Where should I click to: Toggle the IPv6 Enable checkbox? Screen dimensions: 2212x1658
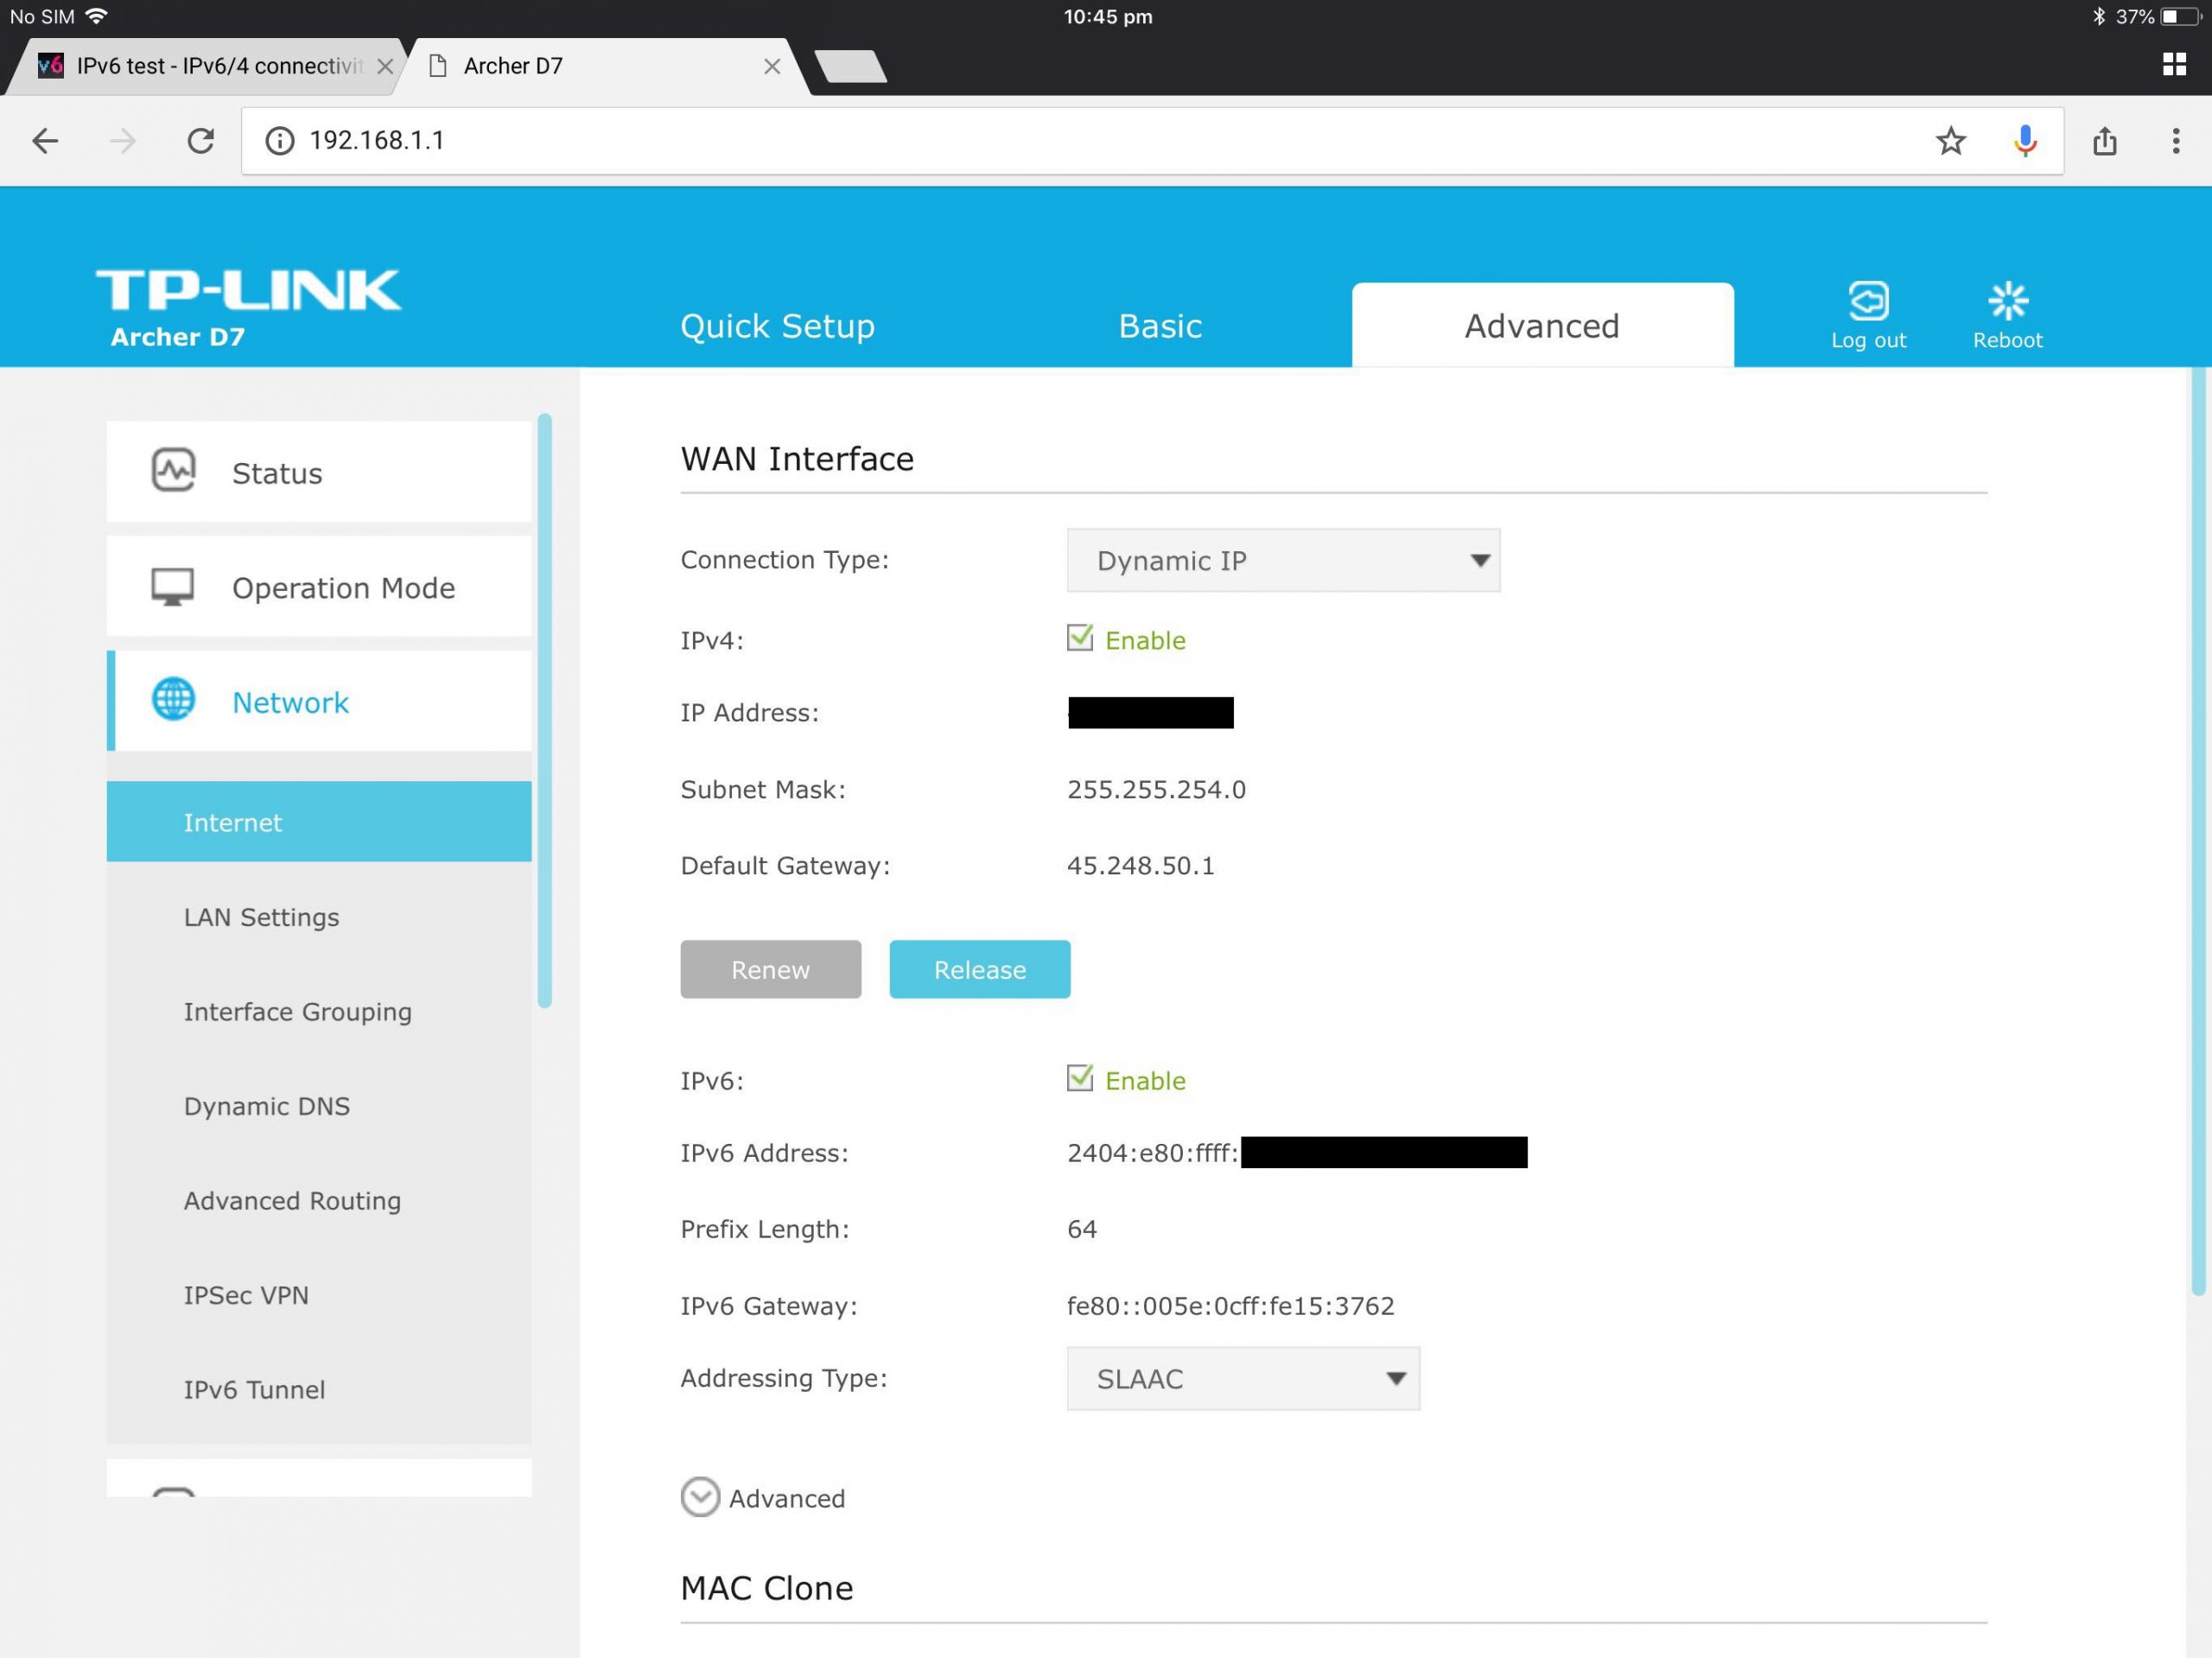click(1079, 1078)
